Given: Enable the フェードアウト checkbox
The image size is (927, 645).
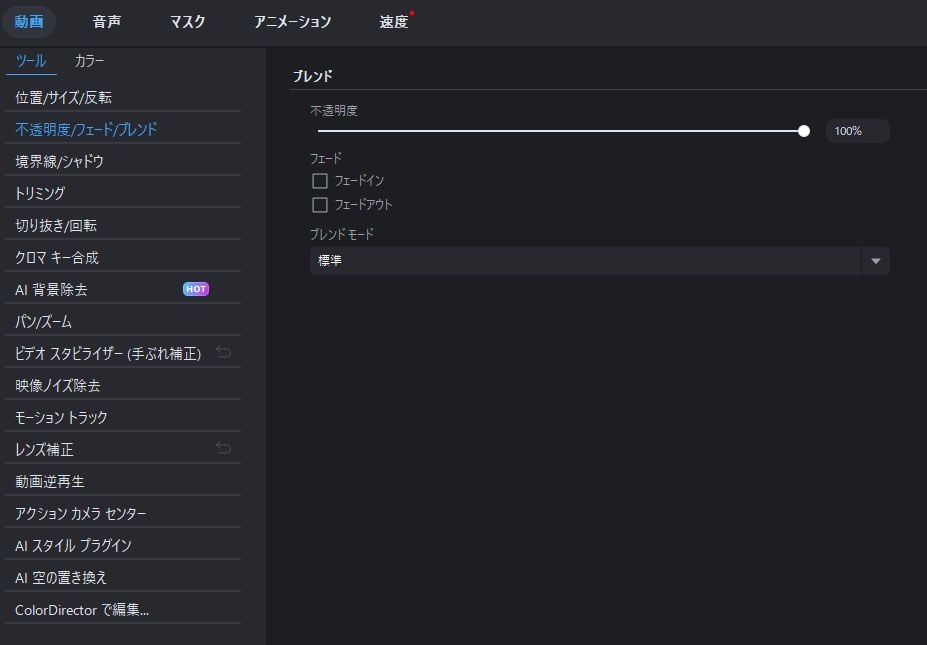Looking at the screenshot, I should point(320,204).
